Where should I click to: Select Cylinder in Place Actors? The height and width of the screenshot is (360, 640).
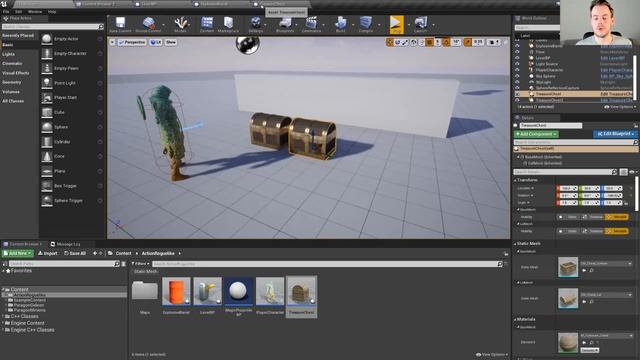click(72, 142)
